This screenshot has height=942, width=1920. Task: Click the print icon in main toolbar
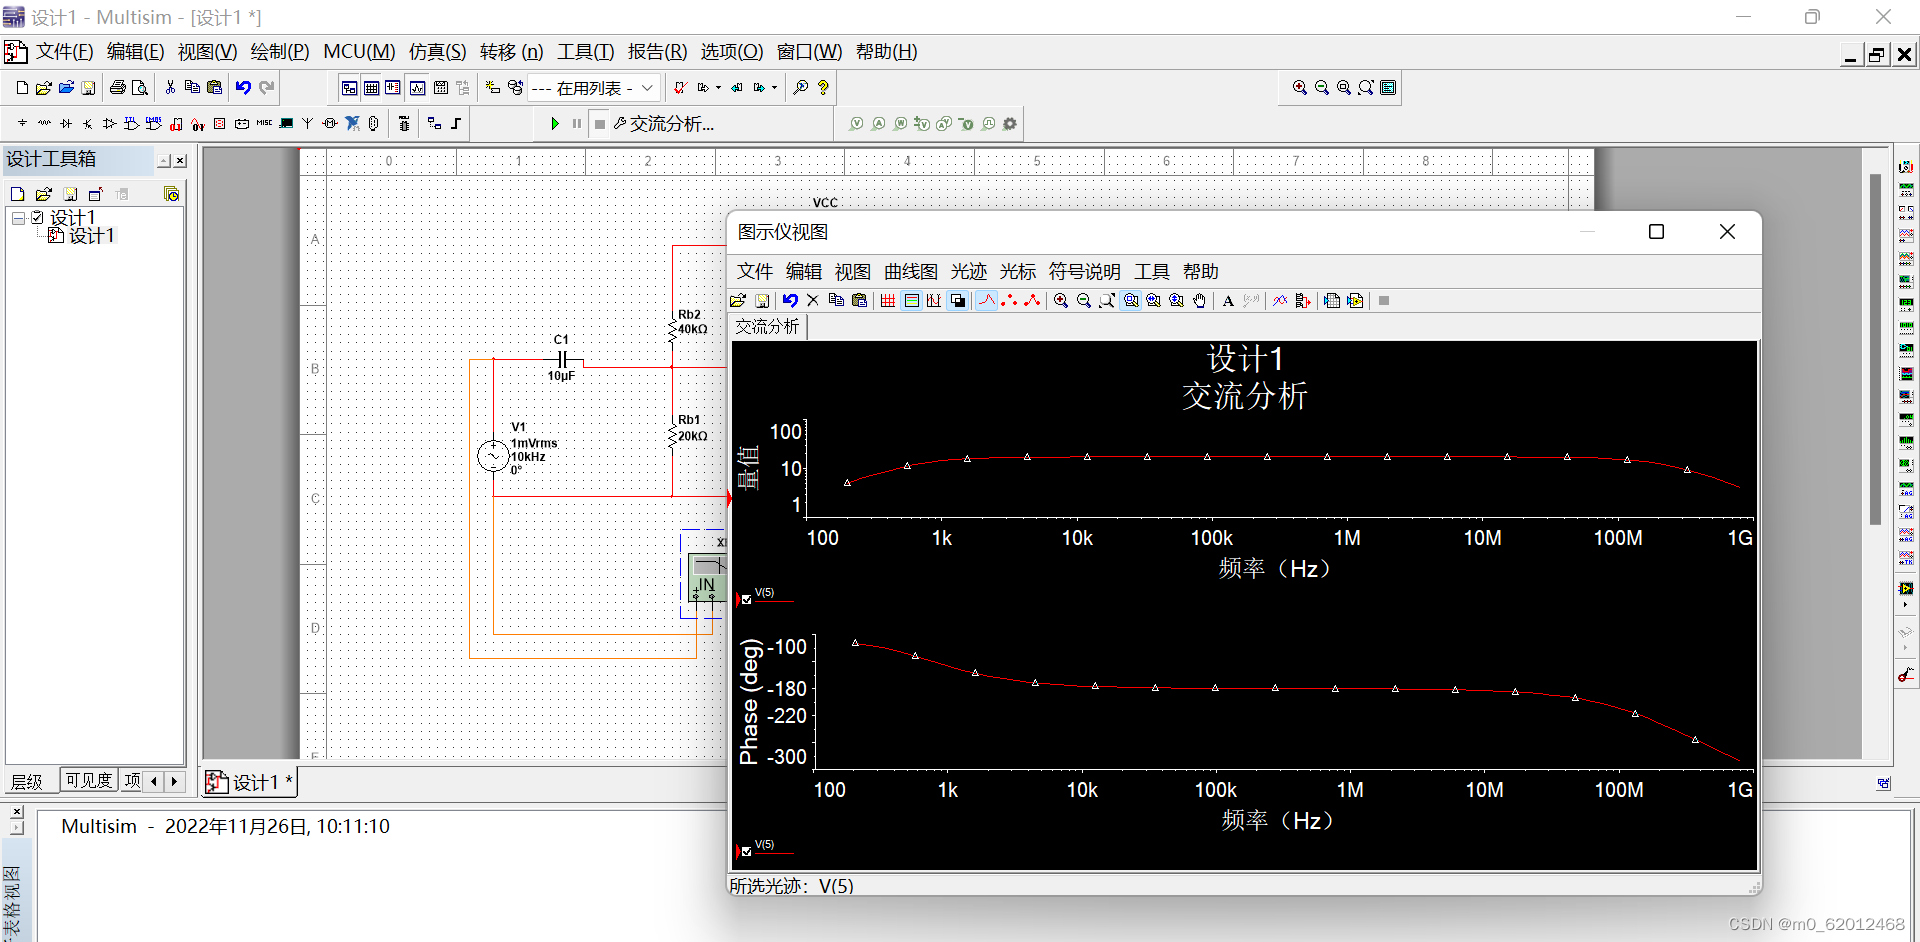[118, 88]
